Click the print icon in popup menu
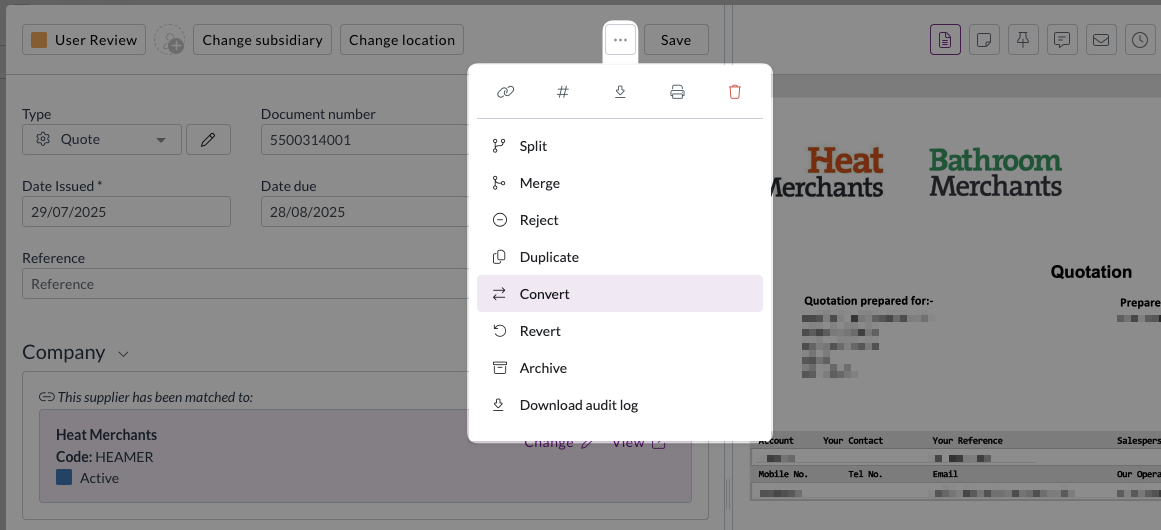The image size is (1161, 530). click(677, 92)
